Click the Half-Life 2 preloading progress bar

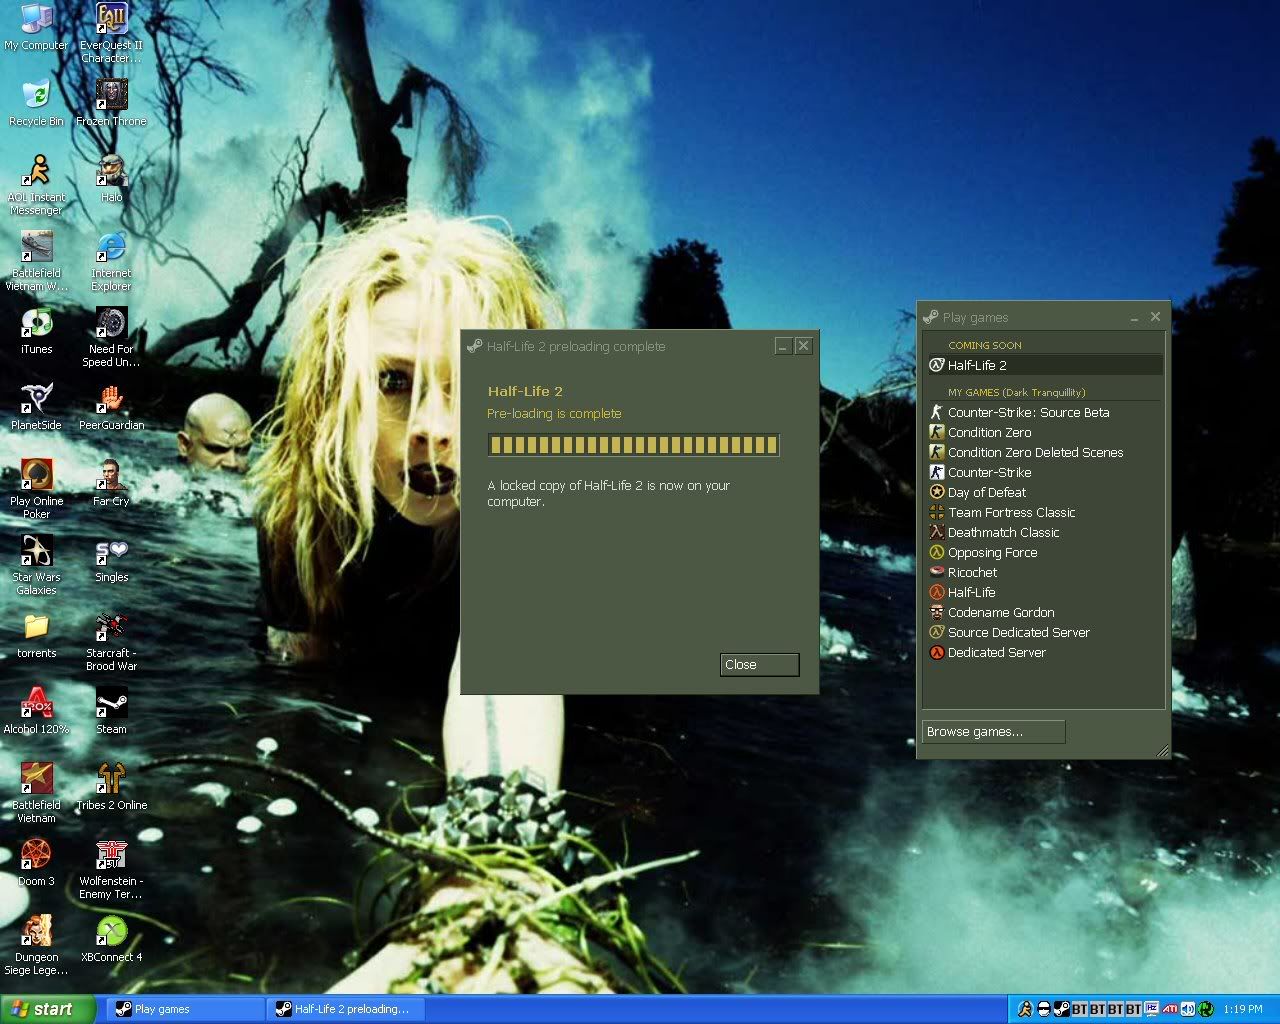(633, 445)
